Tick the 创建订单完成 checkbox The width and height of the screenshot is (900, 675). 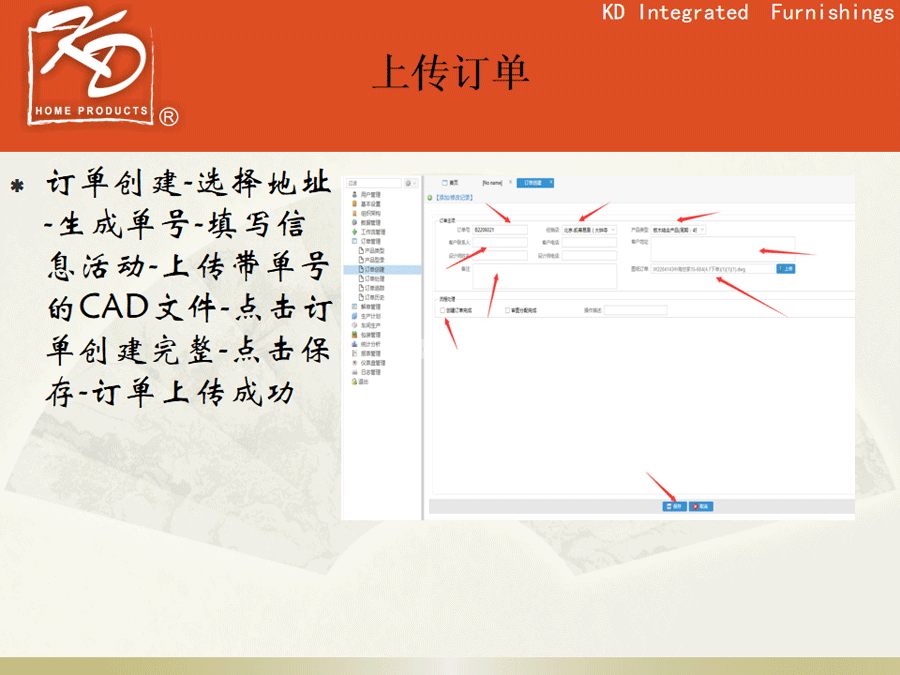443,310
